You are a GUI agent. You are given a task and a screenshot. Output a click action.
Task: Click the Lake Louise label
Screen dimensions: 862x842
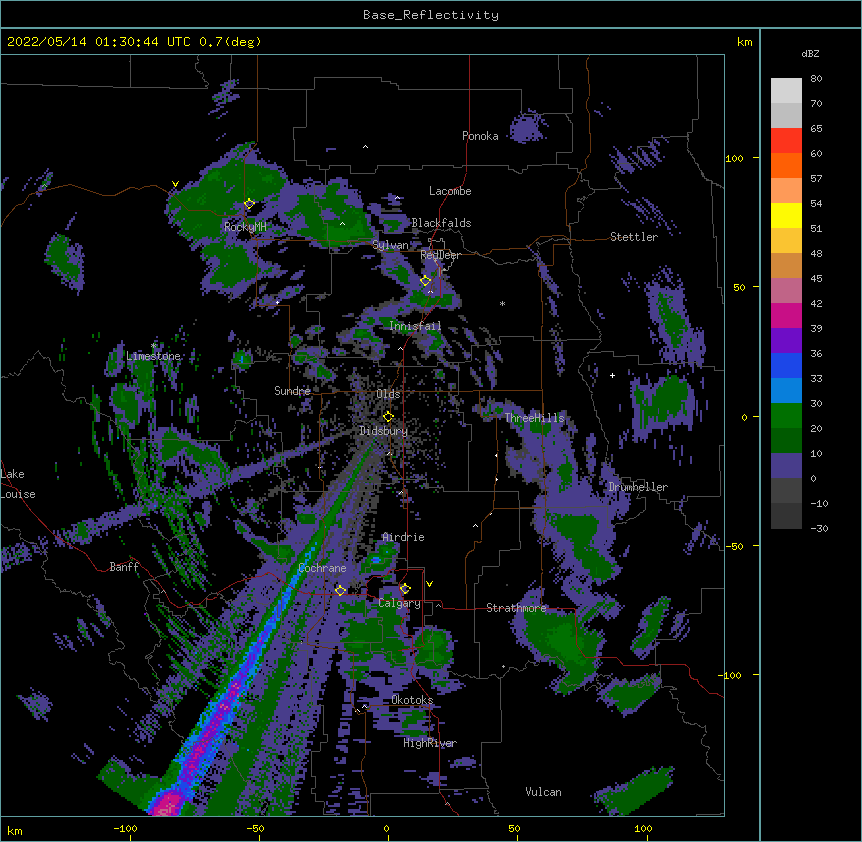(x=18, y=484)
